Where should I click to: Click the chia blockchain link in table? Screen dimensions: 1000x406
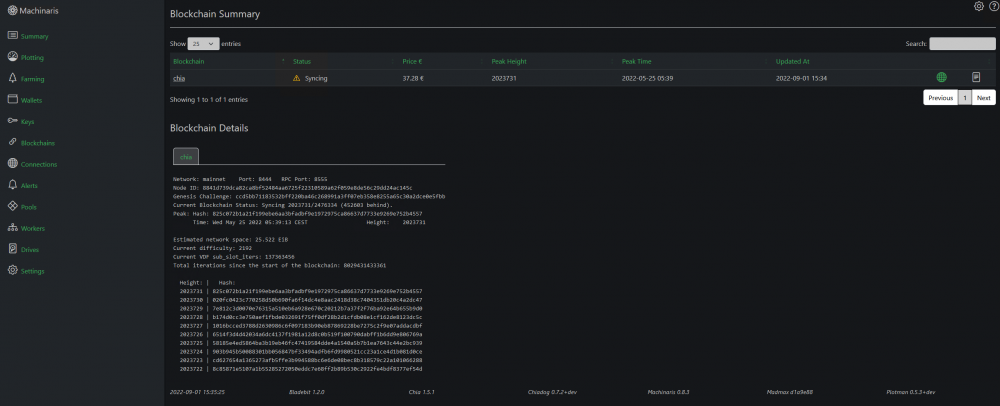pos(179,78)
